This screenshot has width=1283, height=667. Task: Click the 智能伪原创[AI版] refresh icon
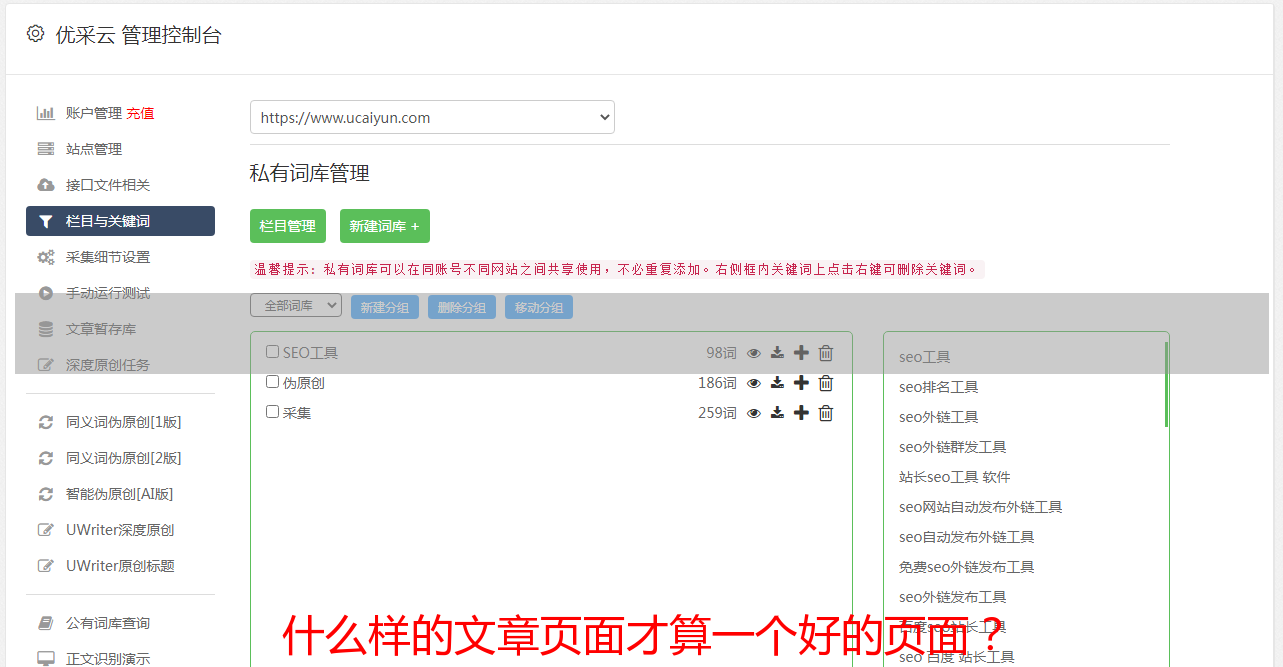click(x=45, y=494)
